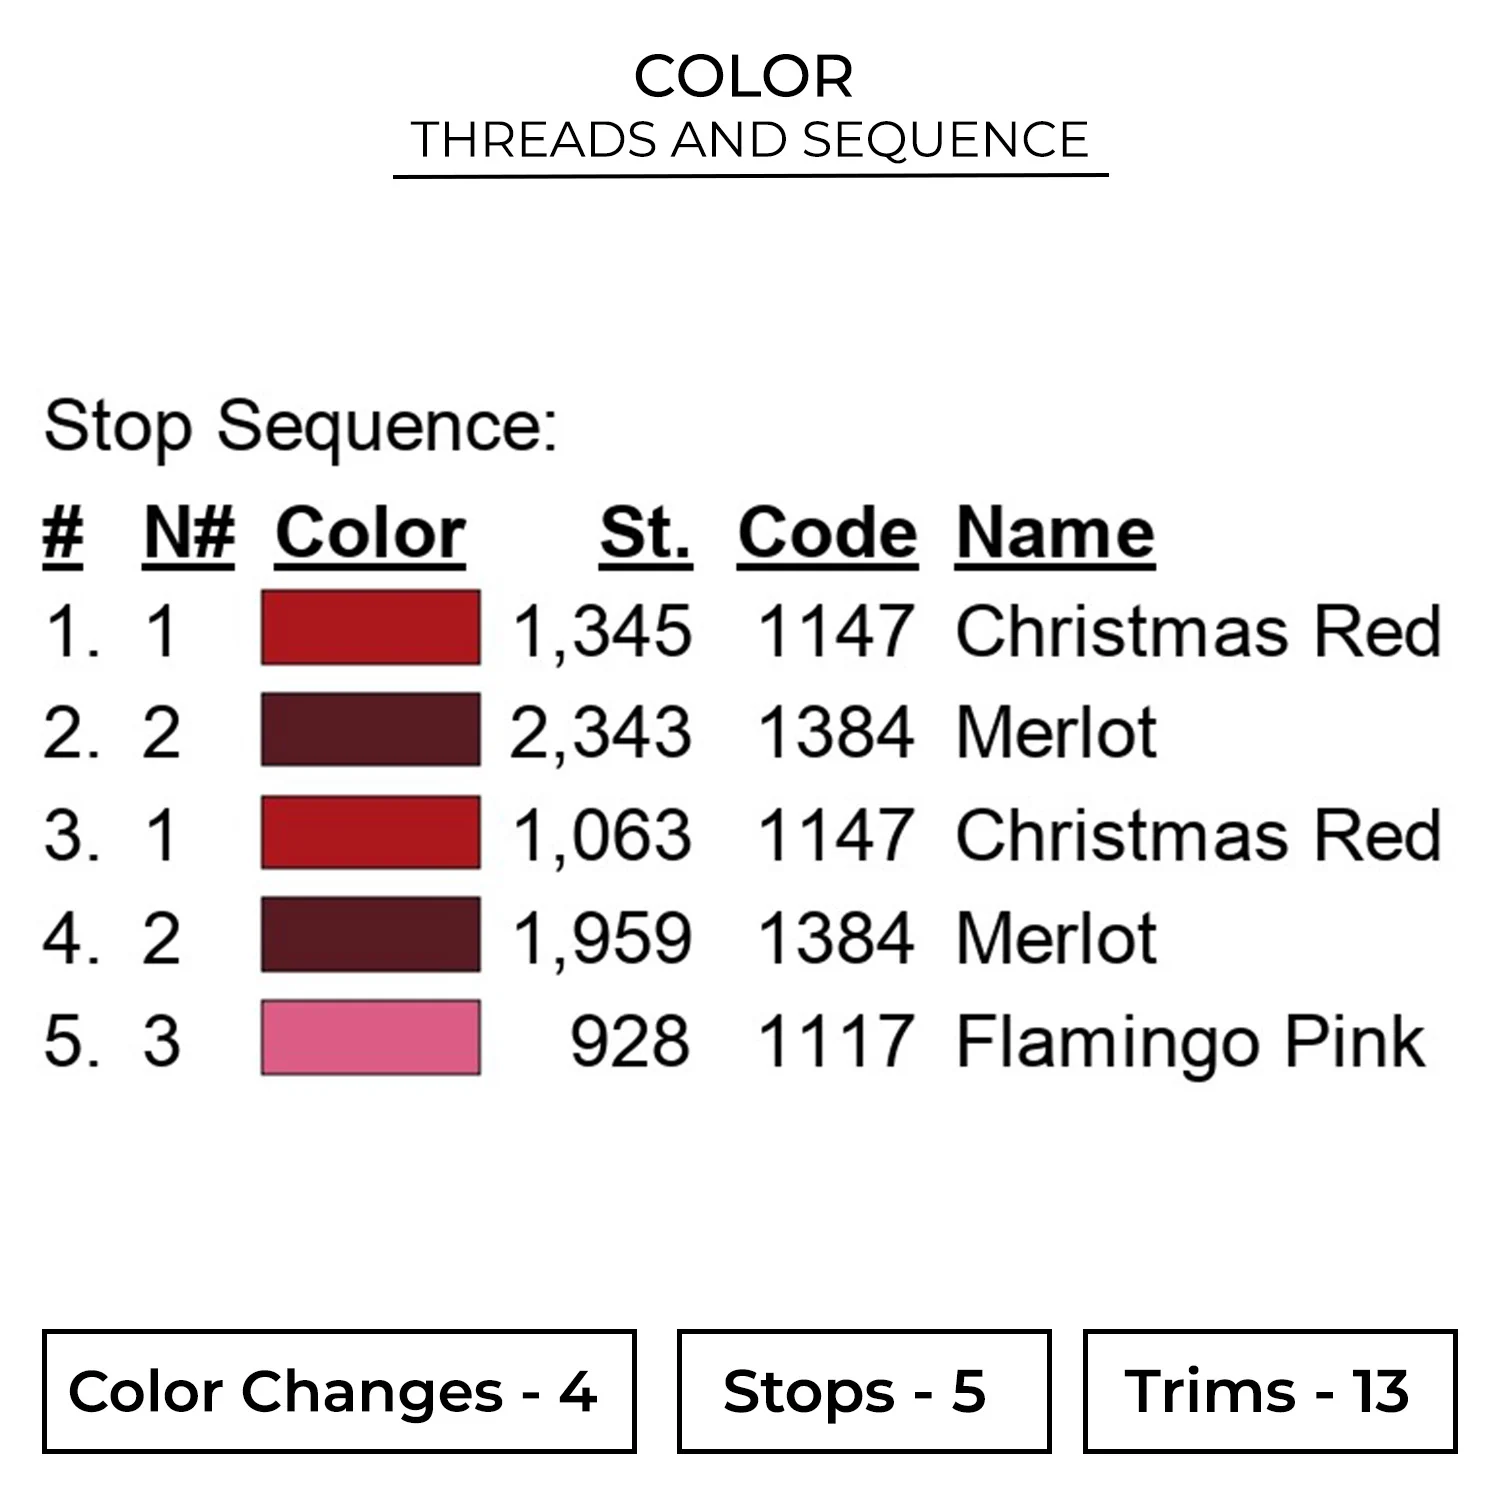Click the Color Changes - 4 box

[x=338, y=1390]
